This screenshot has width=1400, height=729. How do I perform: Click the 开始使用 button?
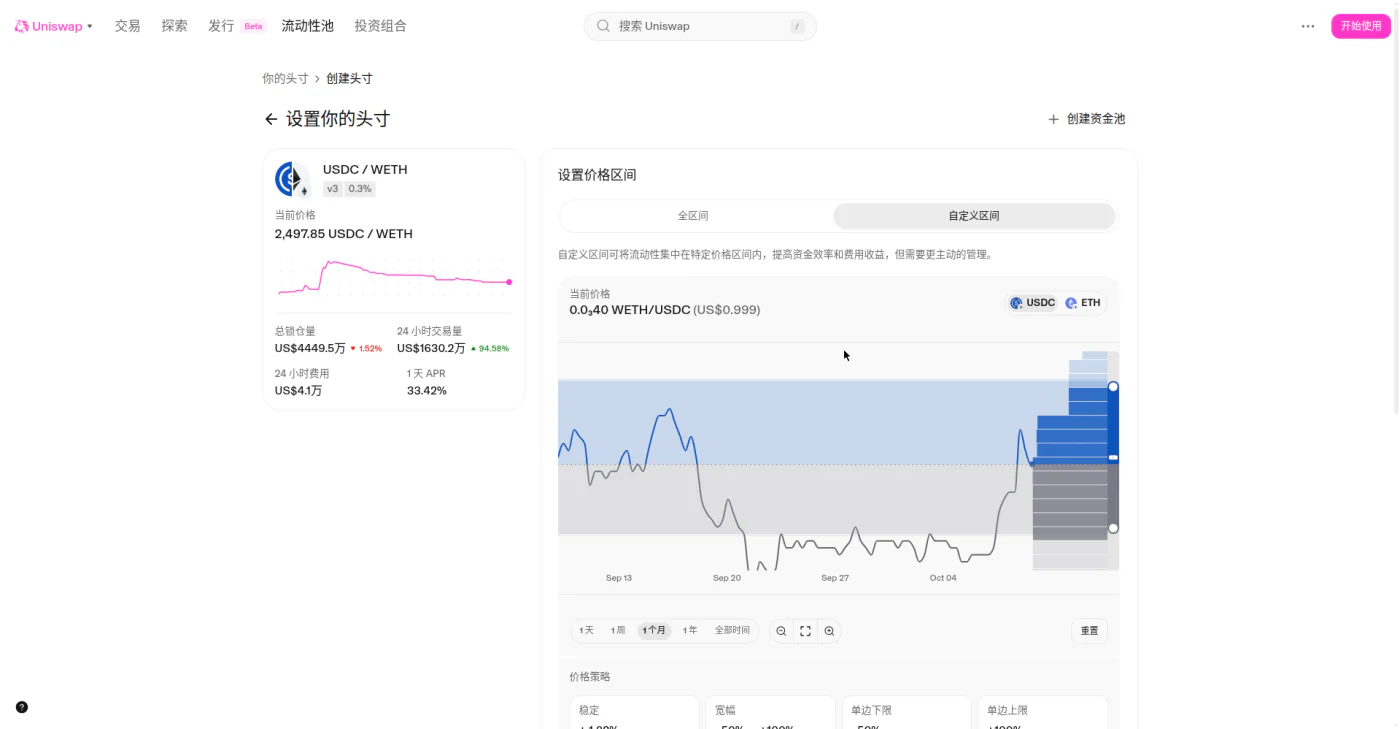click(1361, 26)
